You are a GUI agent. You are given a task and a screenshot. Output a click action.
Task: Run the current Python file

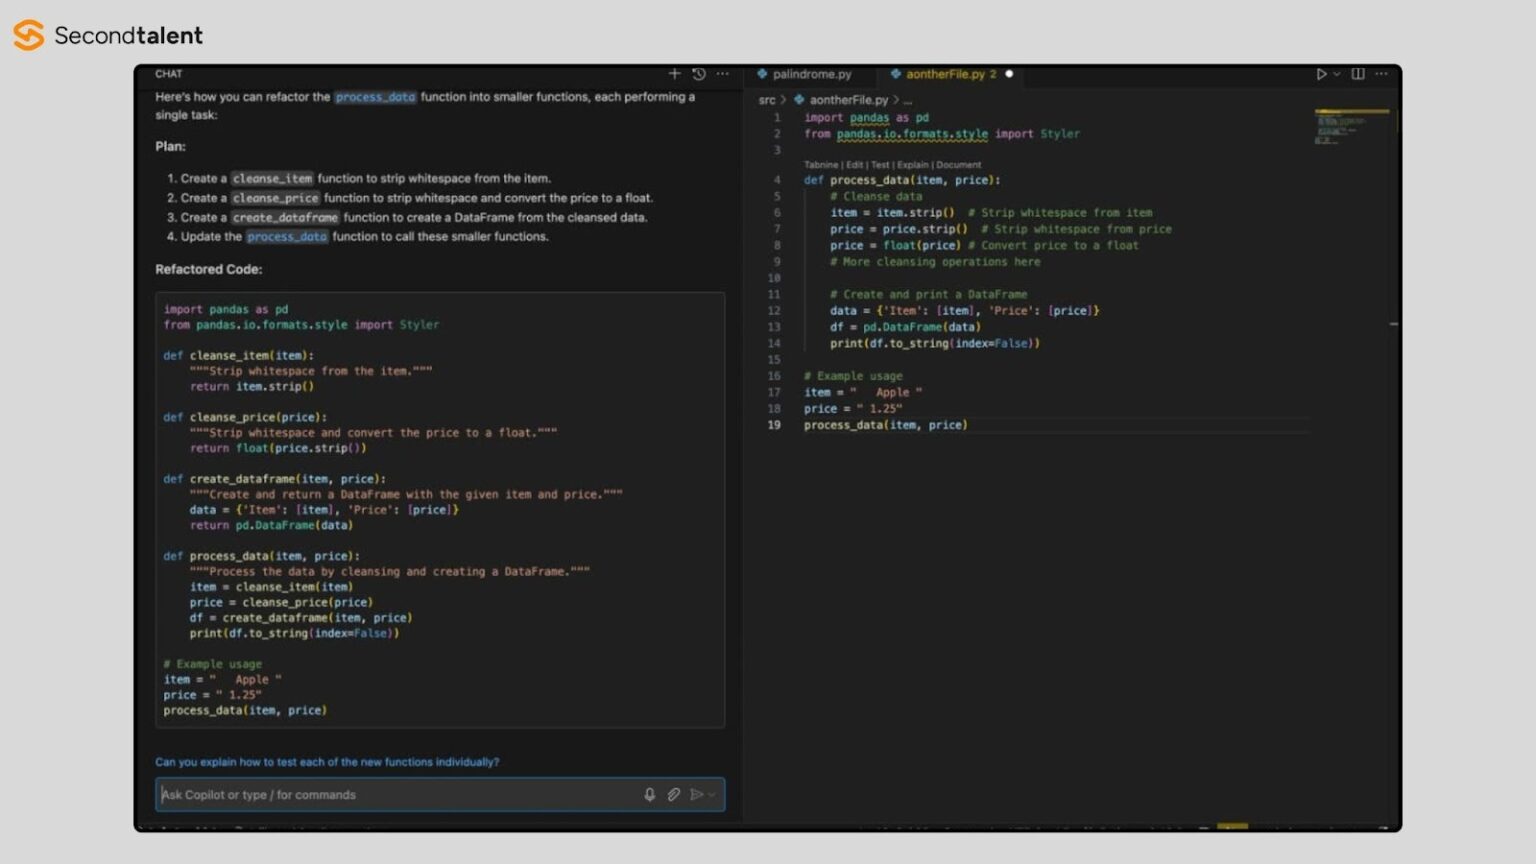(x=1322, y=74)
